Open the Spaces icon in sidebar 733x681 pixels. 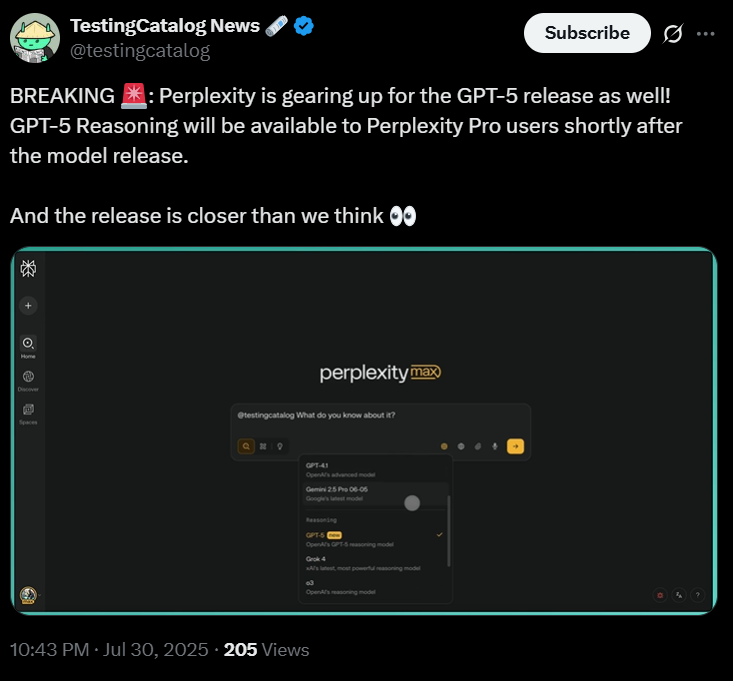tap(29, 410)
